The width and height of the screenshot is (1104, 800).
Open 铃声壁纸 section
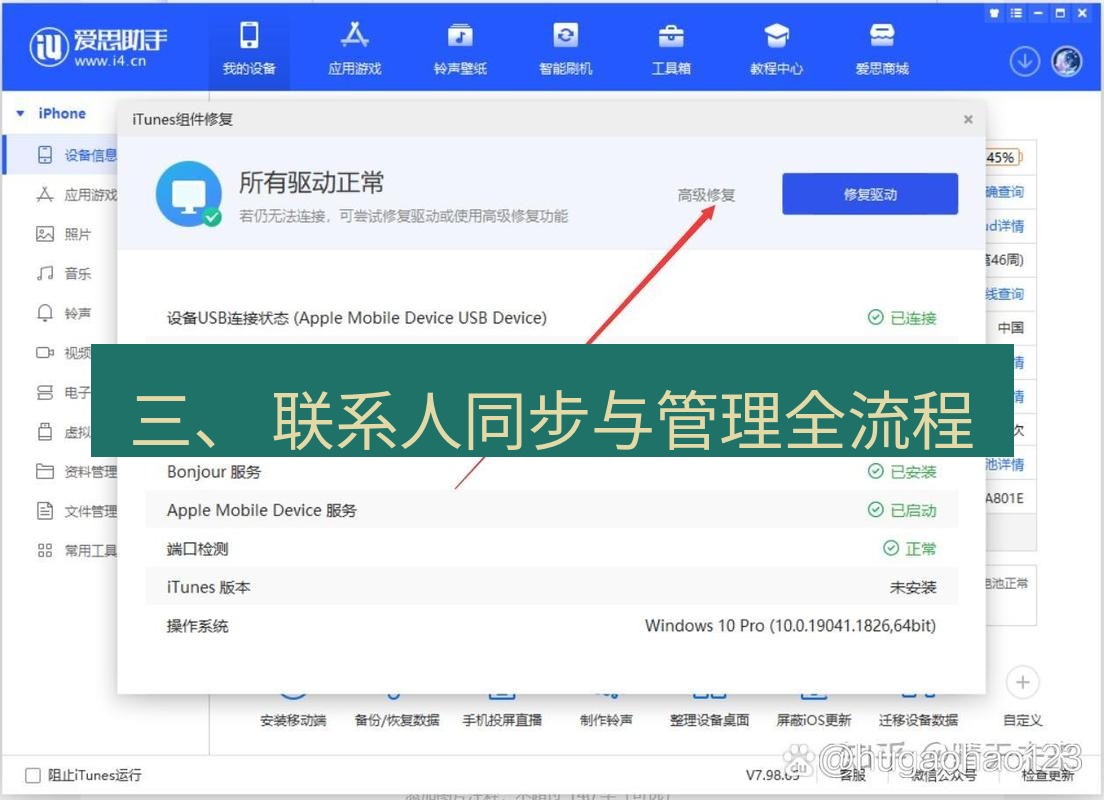pos(460,49)
